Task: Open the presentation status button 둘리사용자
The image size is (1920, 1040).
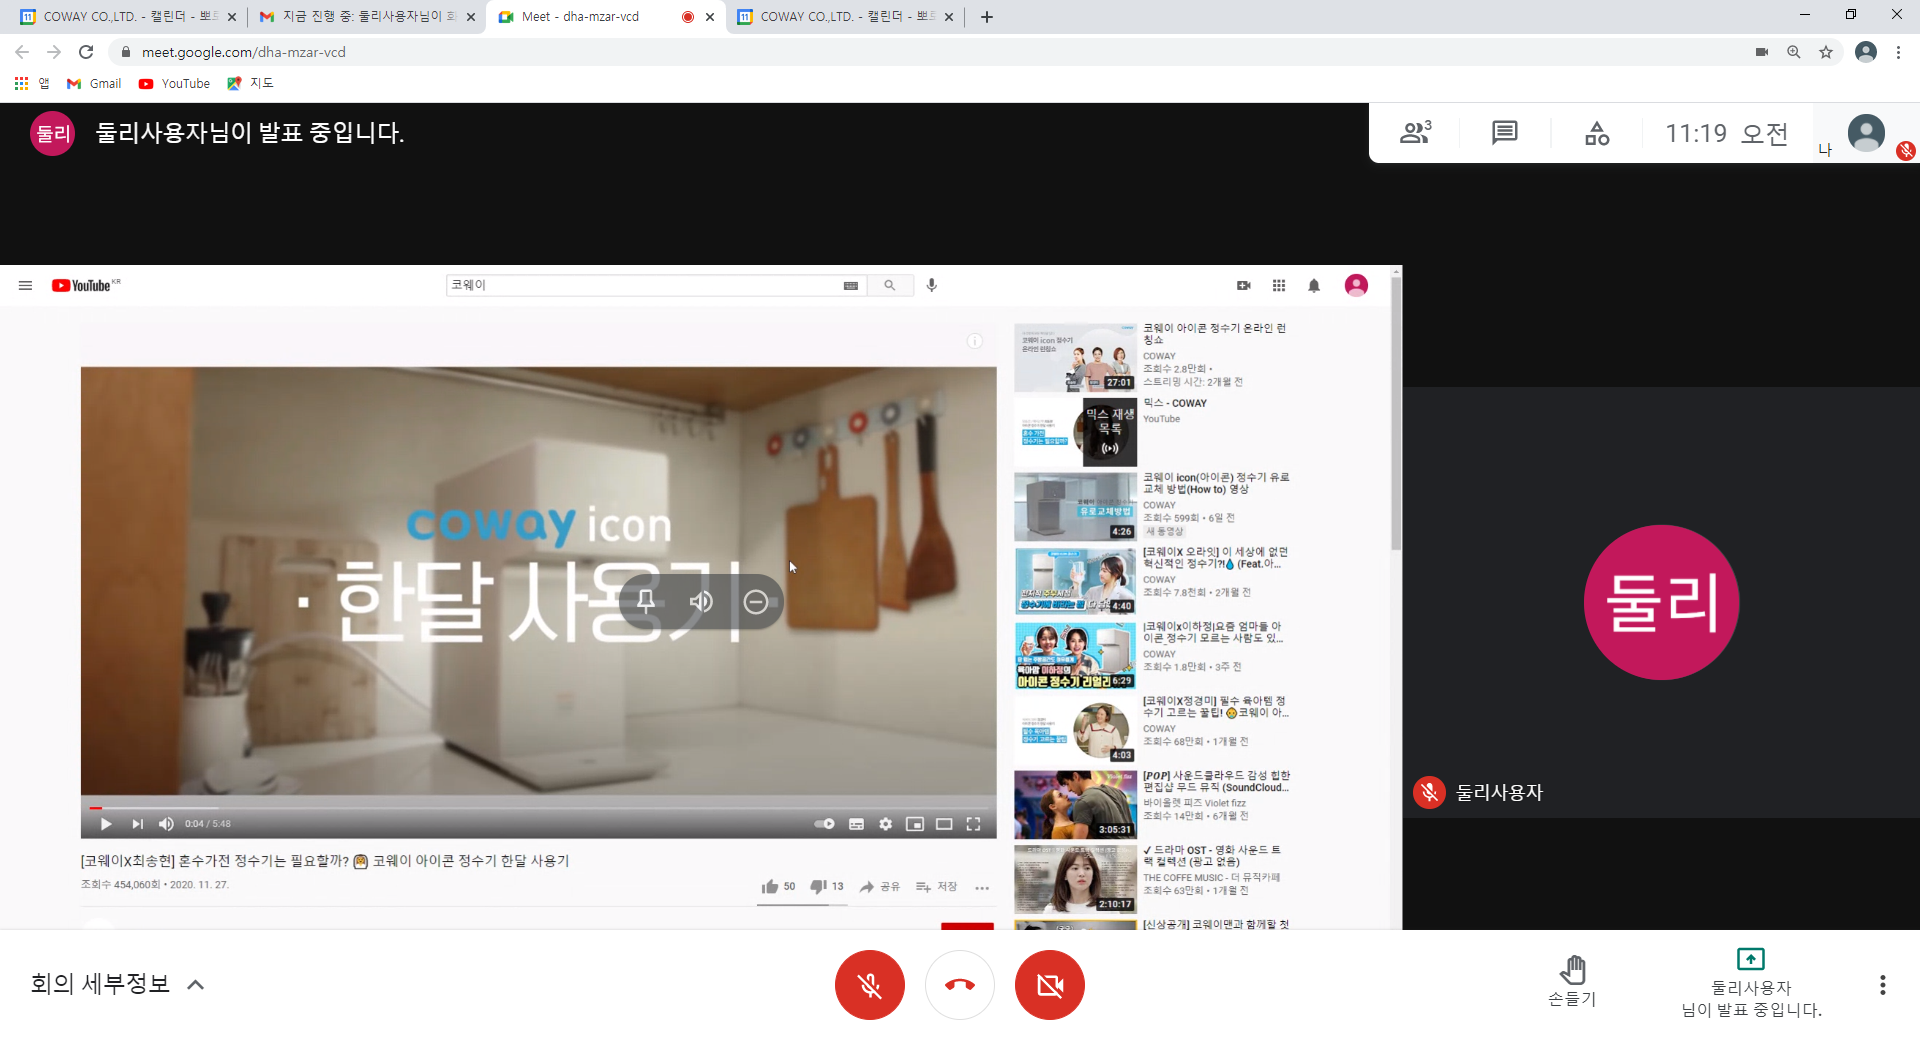Action: tap(1751, 984)
